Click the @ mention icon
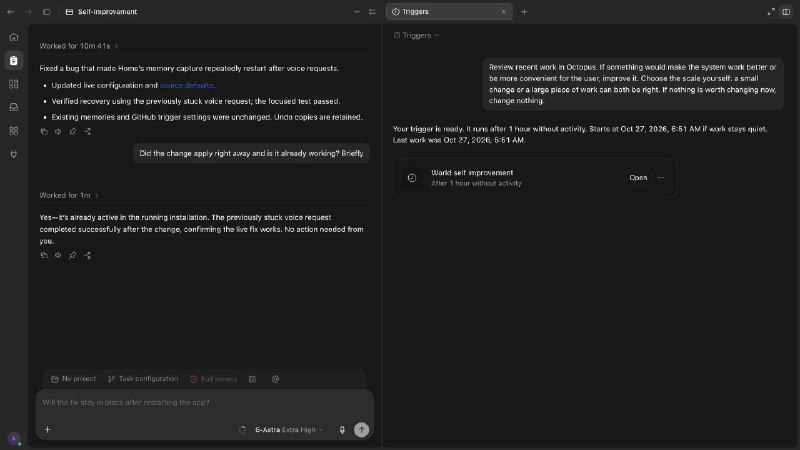 pos(276,379)
